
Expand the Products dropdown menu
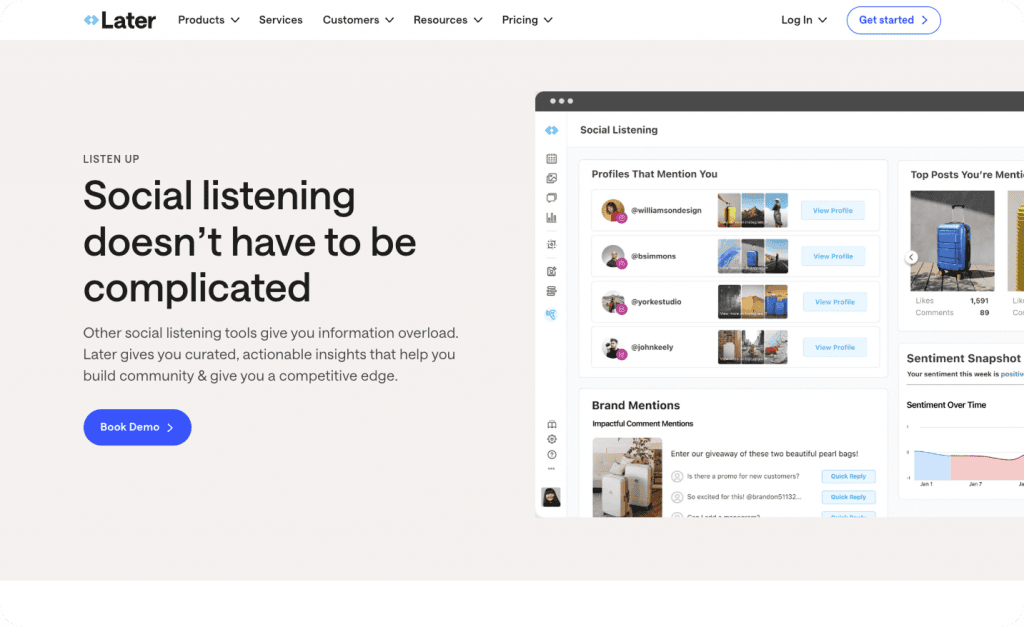[x=209, y=20]
